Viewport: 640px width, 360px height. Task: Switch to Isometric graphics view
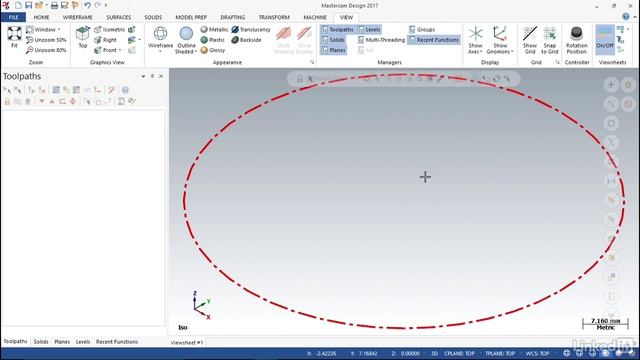click(109, 30)
